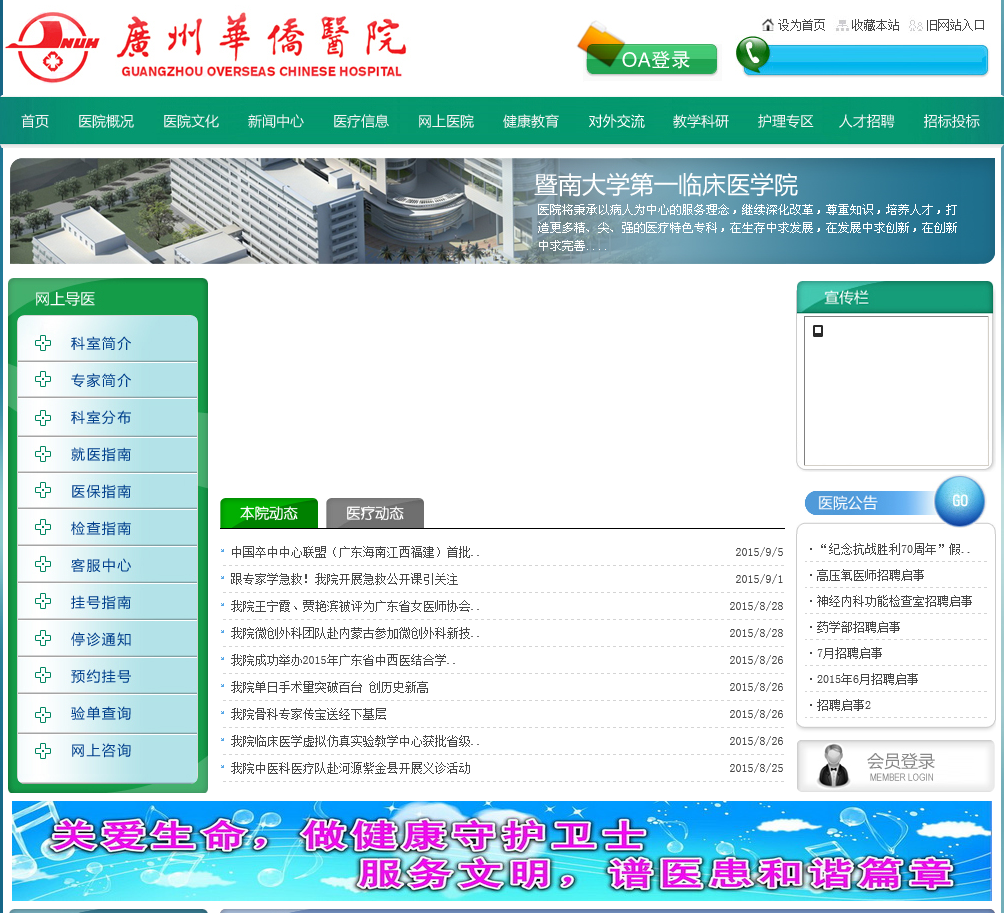
Task: Open the 医院文化 menu item
Action: (x=191, y=121)
